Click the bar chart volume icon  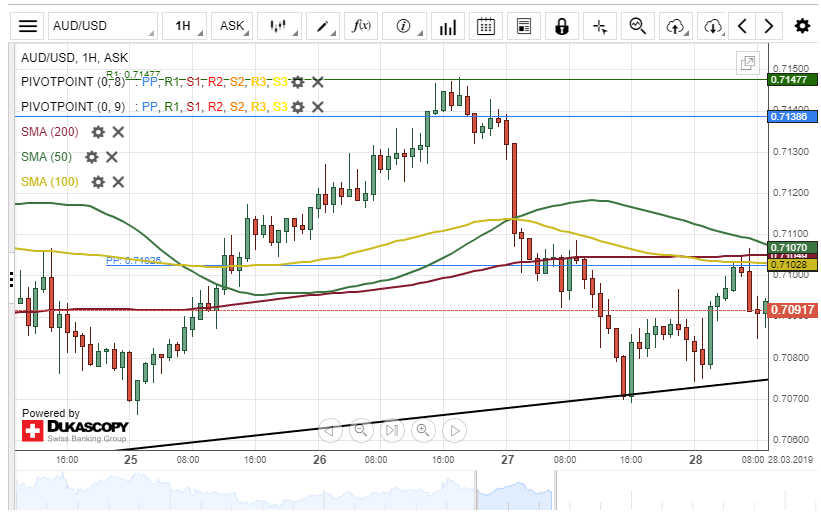click(448, 26)
